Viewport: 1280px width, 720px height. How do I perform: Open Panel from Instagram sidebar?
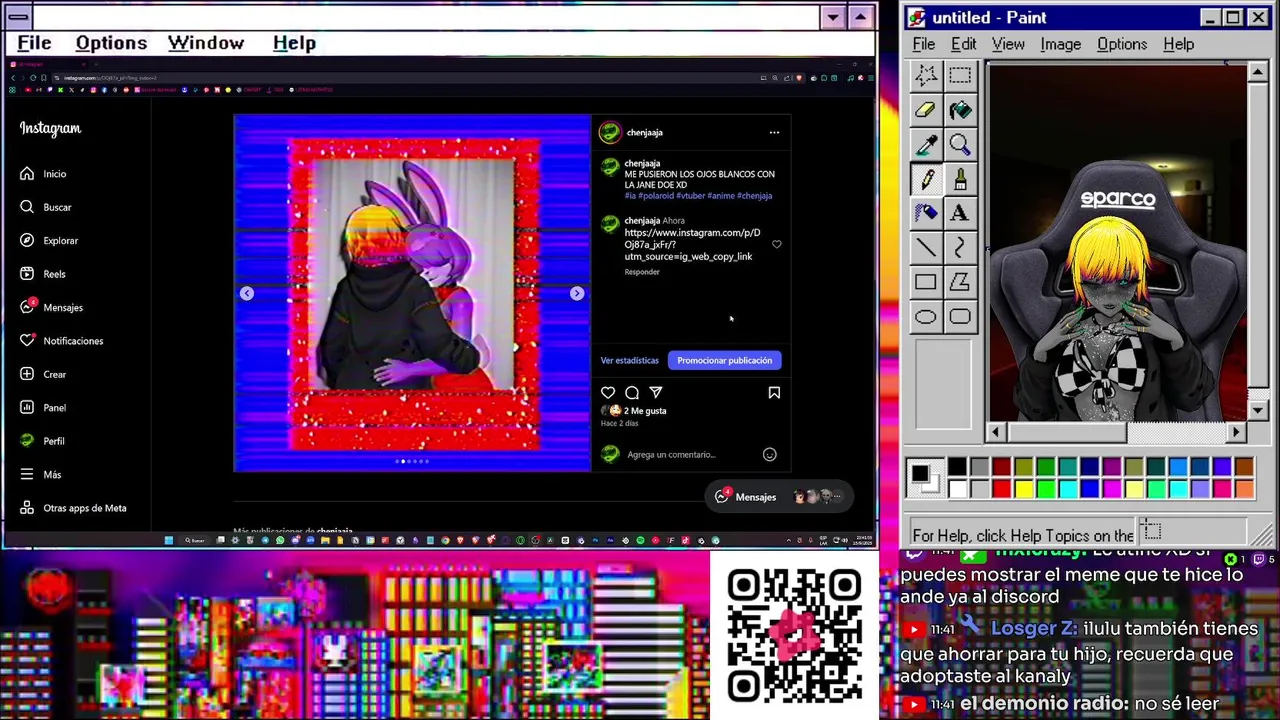pos(43,408)
